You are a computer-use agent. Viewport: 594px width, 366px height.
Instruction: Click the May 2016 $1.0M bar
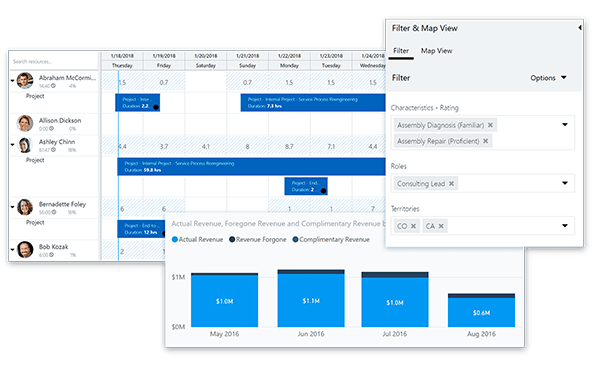224,301
